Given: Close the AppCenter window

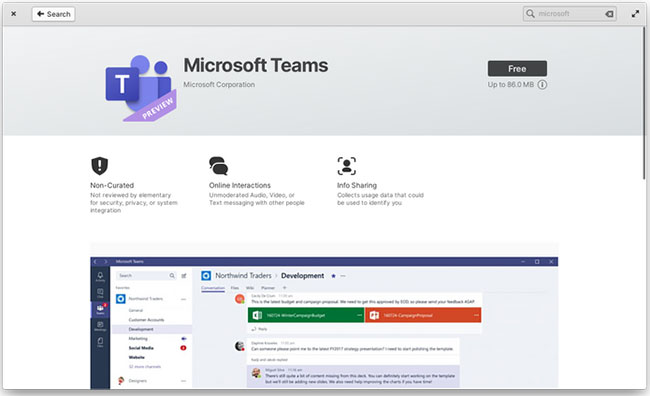Looking at the screenshot, I should click(x=14, y=14).
